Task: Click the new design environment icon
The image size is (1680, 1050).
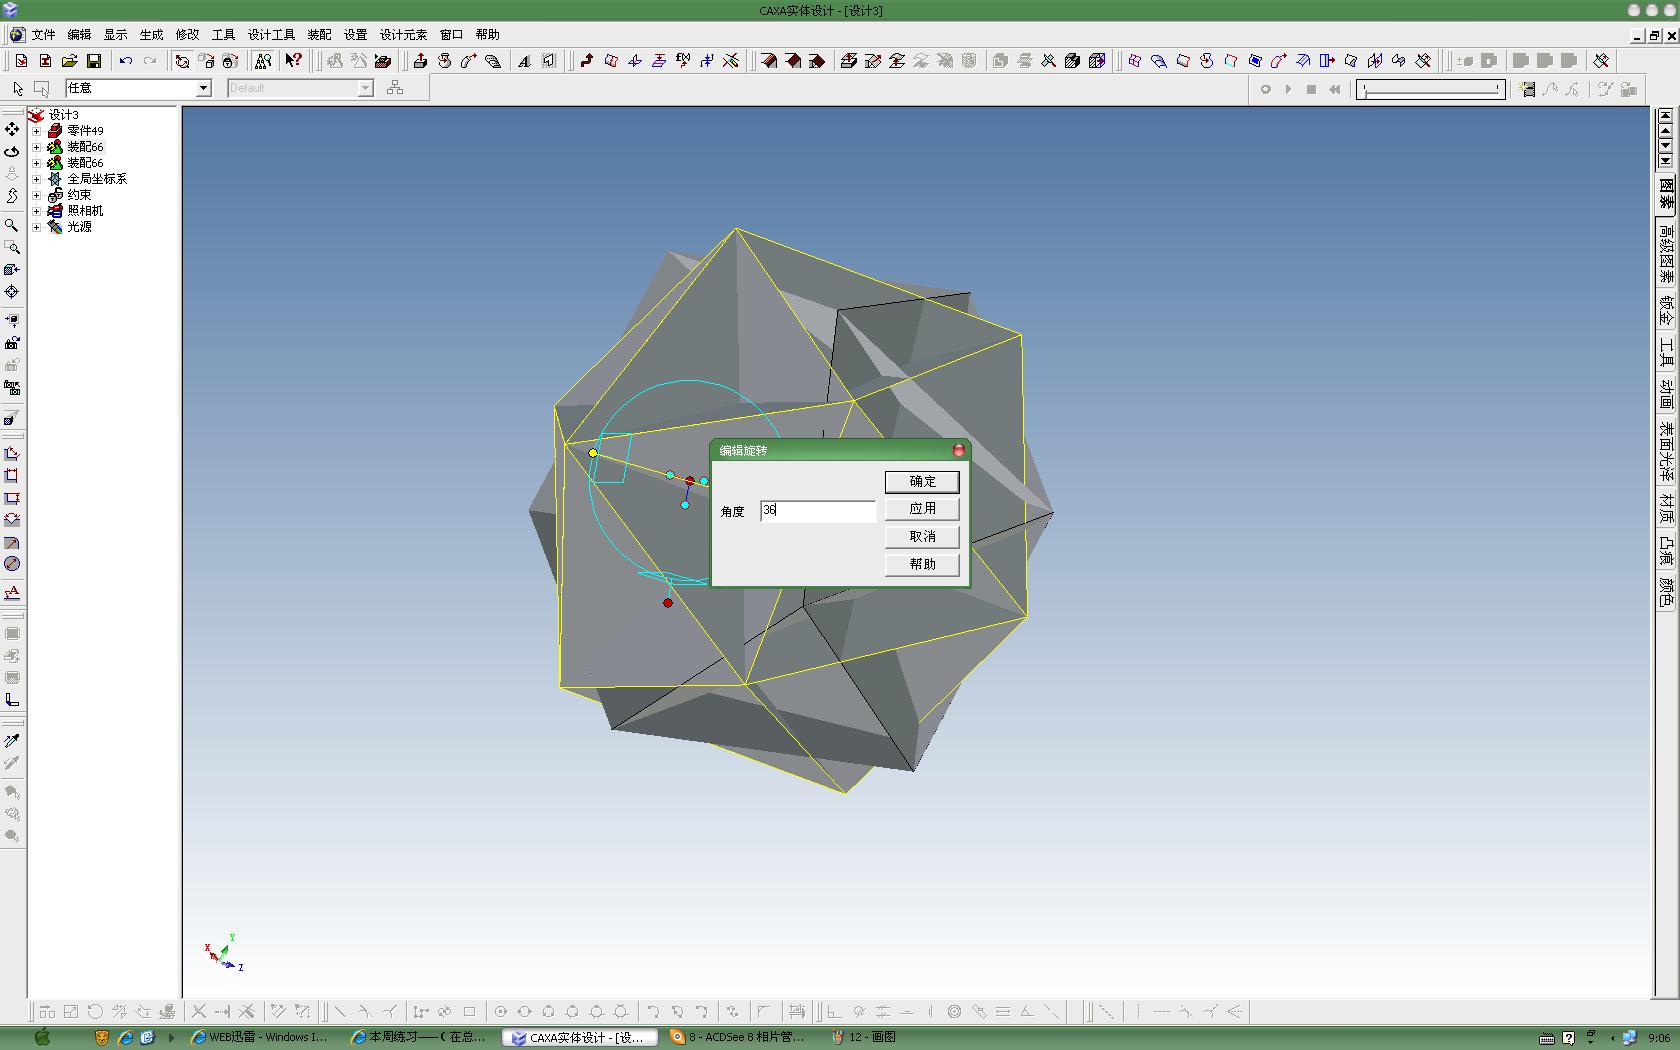Action: [x=22, y=61]
